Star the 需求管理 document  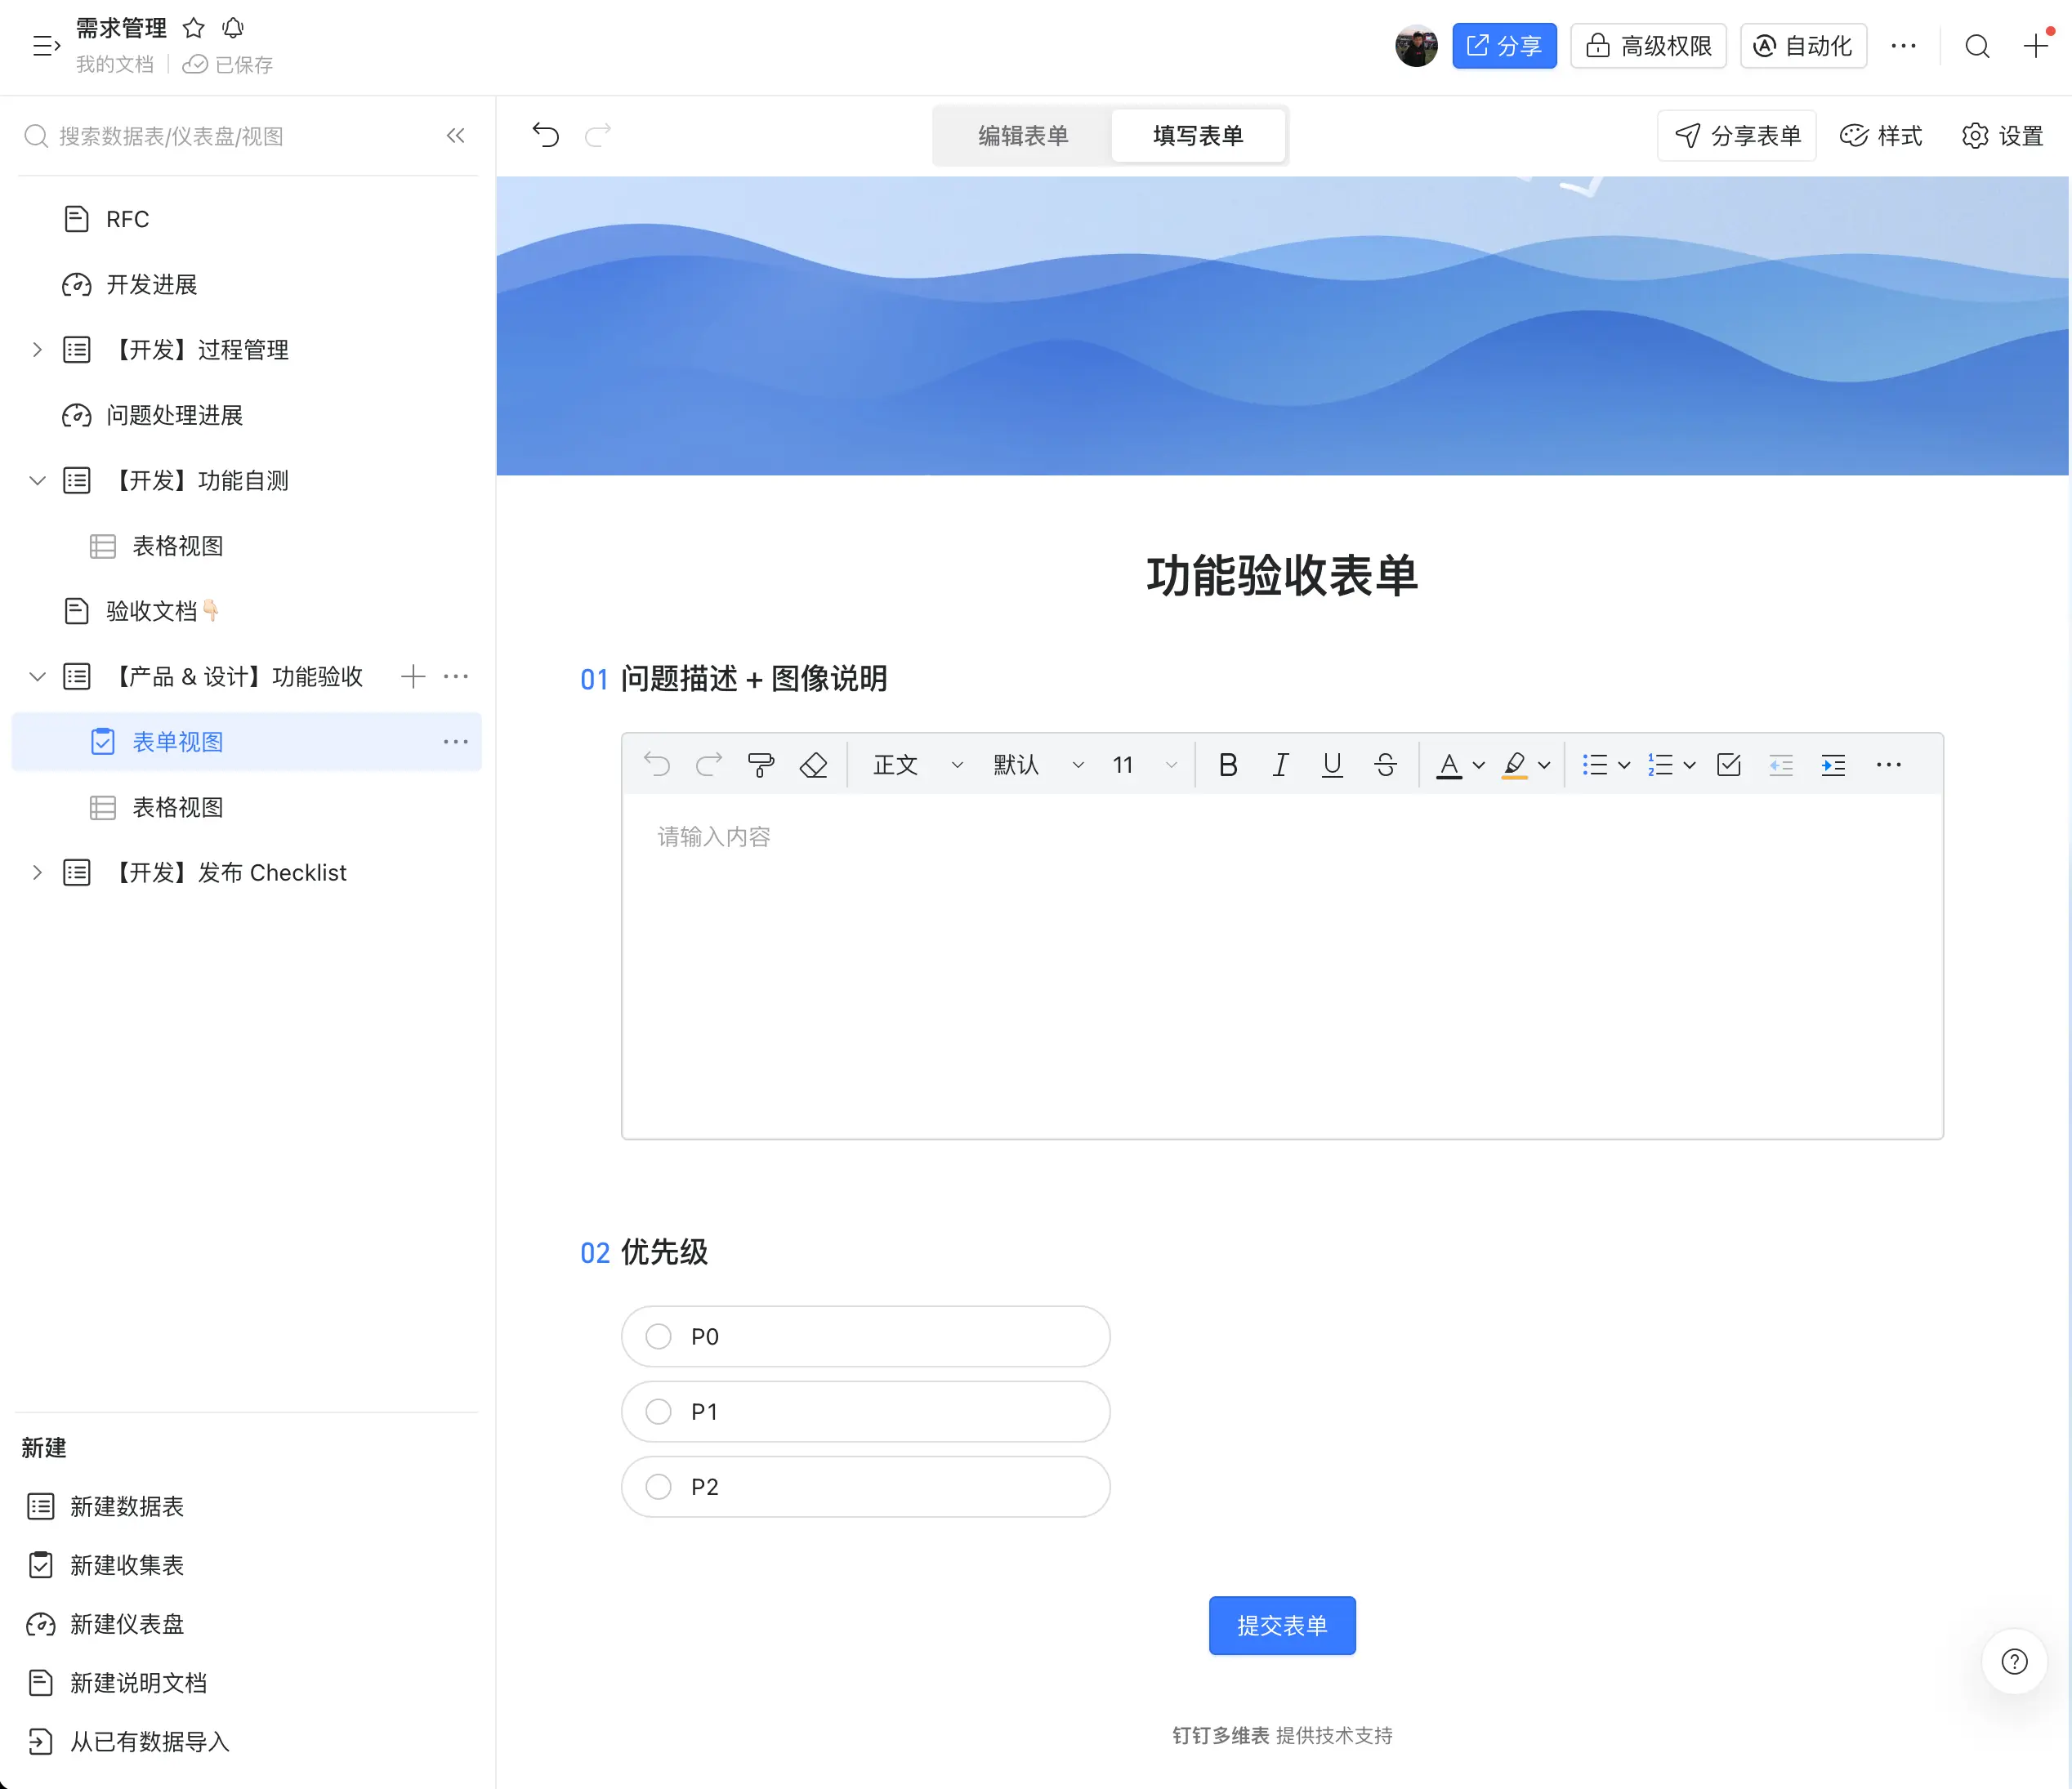[194, 28]
